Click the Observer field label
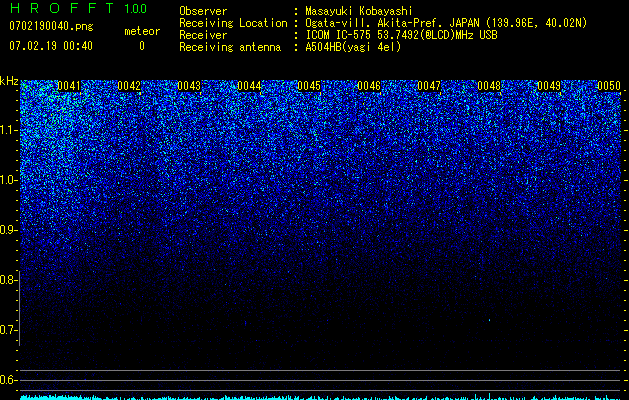Screen dimensions: 629x400 coord(203,11)
